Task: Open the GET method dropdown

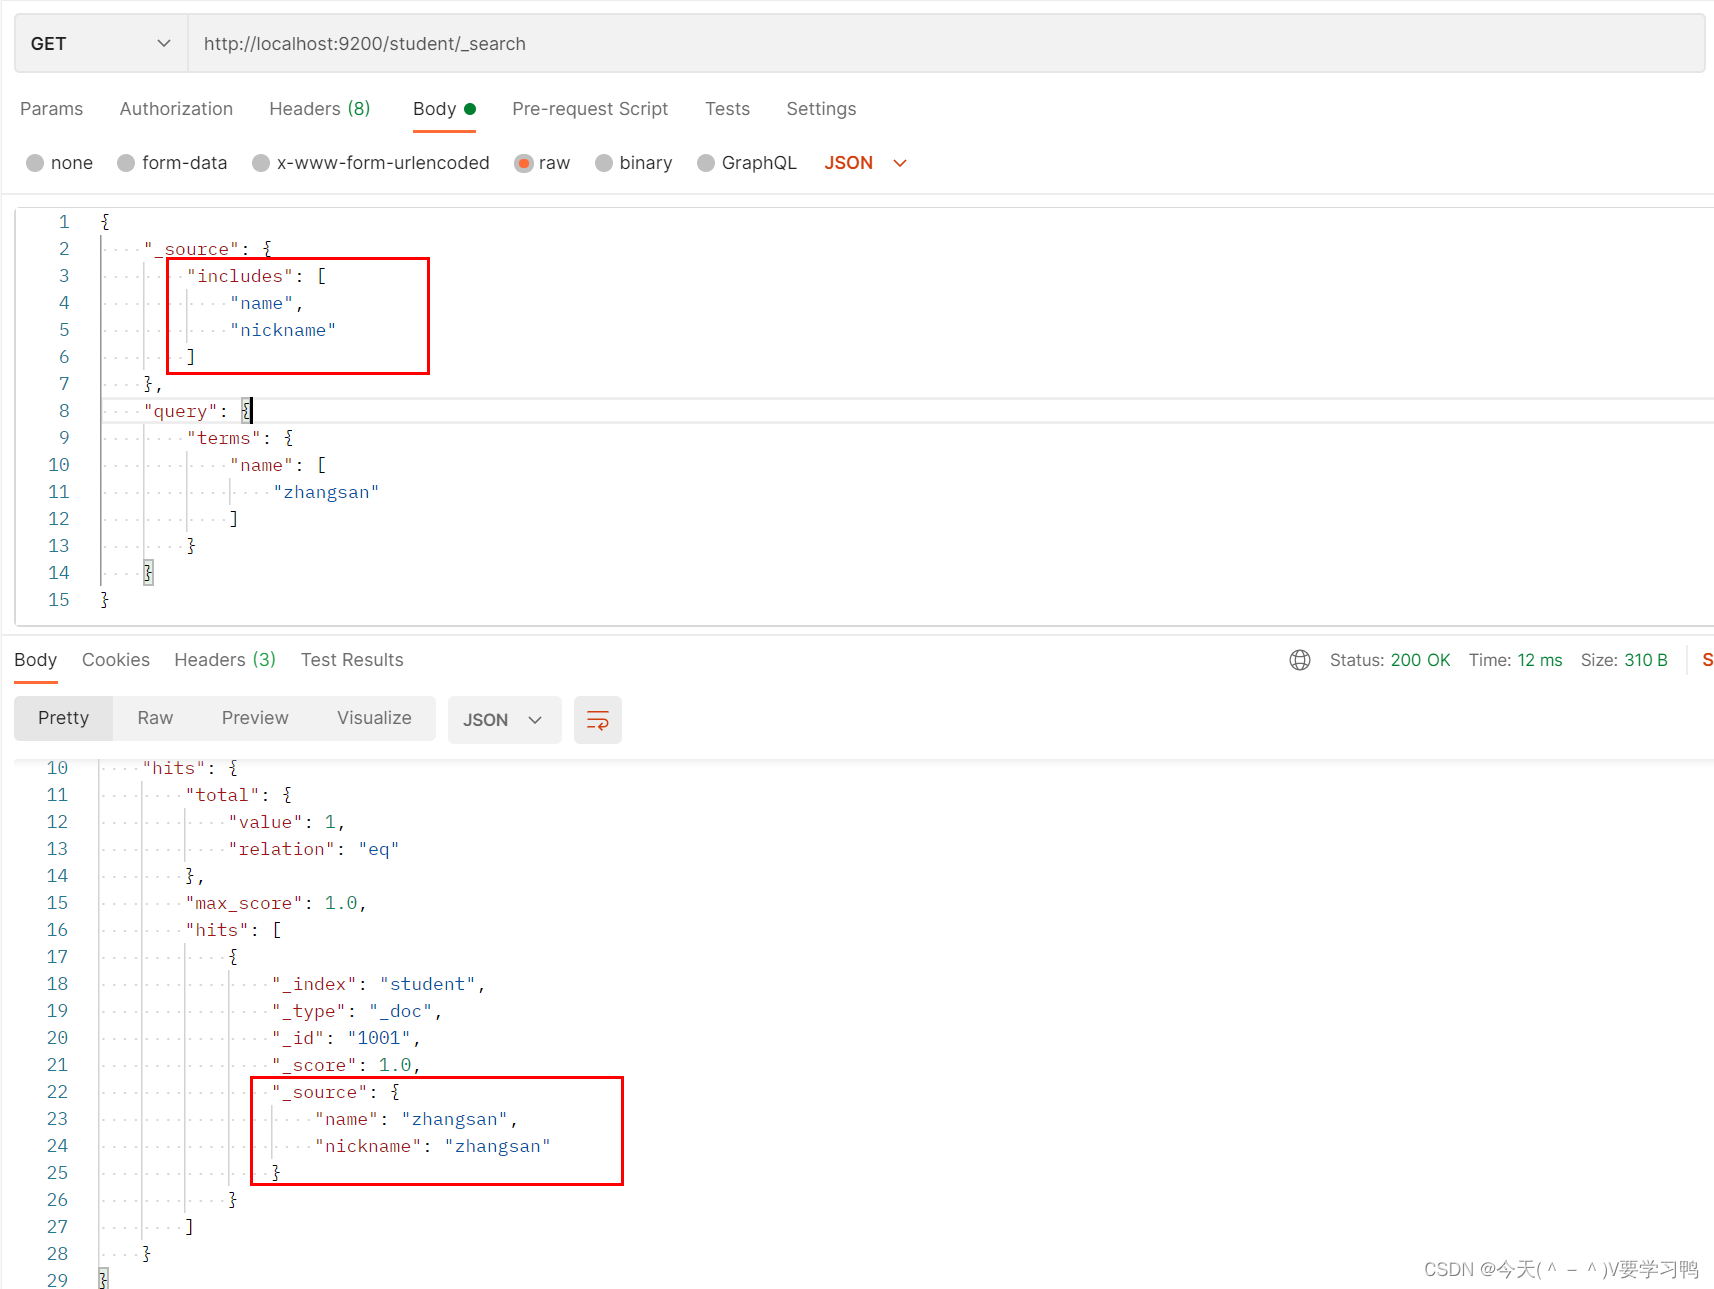Action: point(101,44)
